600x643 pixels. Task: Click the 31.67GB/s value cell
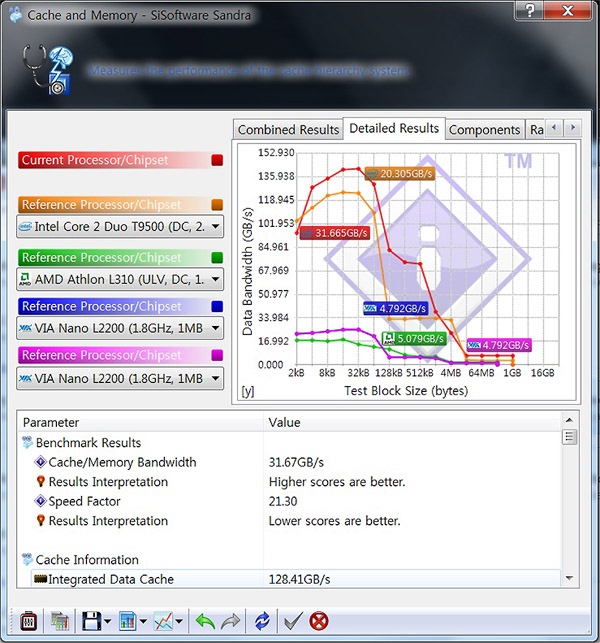pyautogui.click(x=296, y=462)
